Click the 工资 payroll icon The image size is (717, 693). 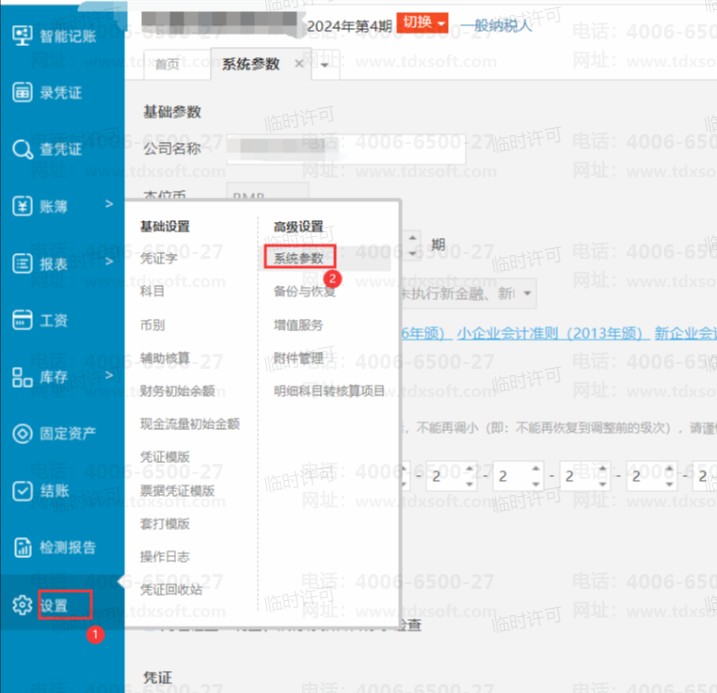tap(22, 320)
